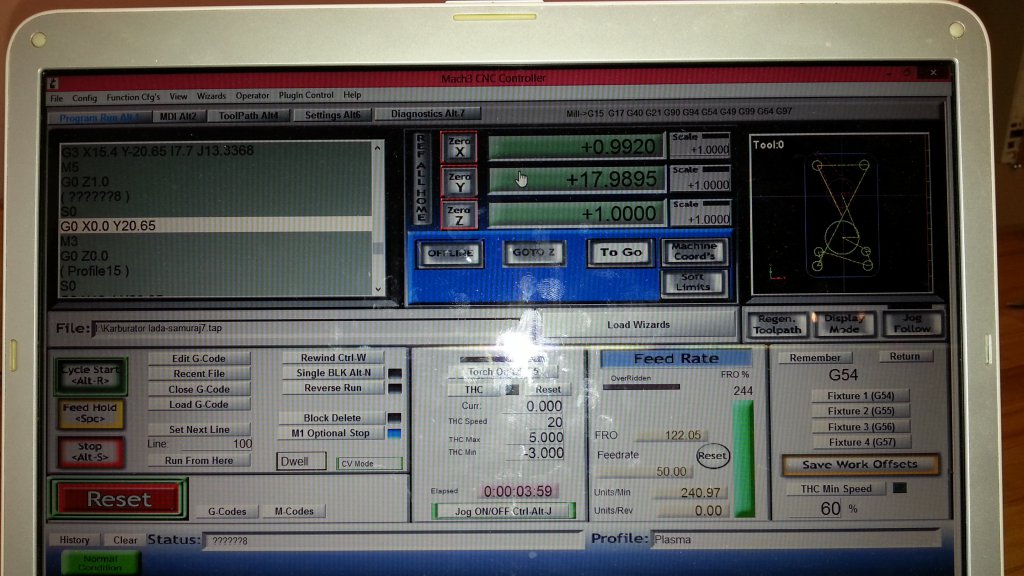Toggle Soft Limits
The width and height of the screenshot is (1024, 576).
coord(693,282)
